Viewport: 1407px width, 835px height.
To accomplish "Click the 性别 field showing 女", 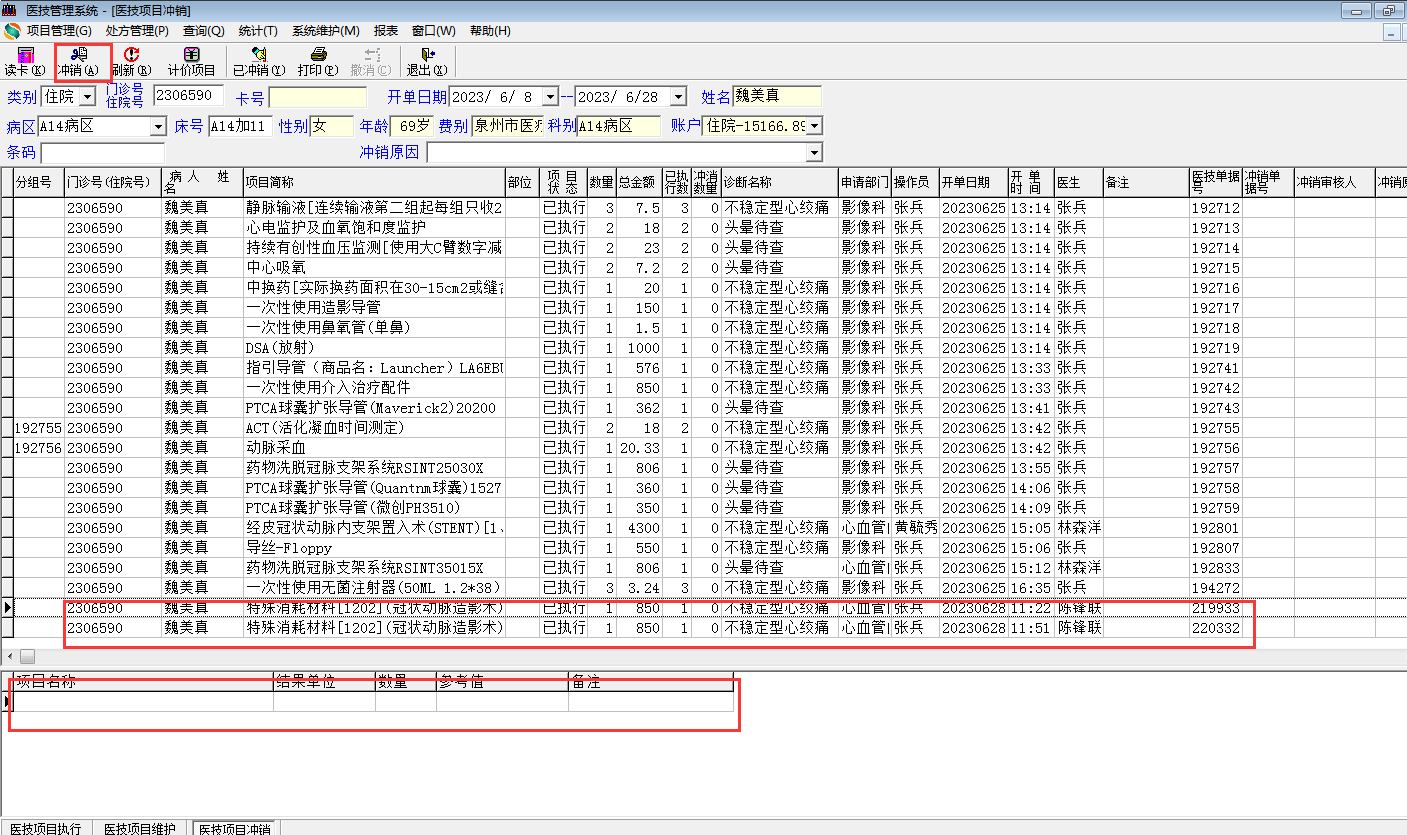I will pyautogui.click(x=332, y=126).
